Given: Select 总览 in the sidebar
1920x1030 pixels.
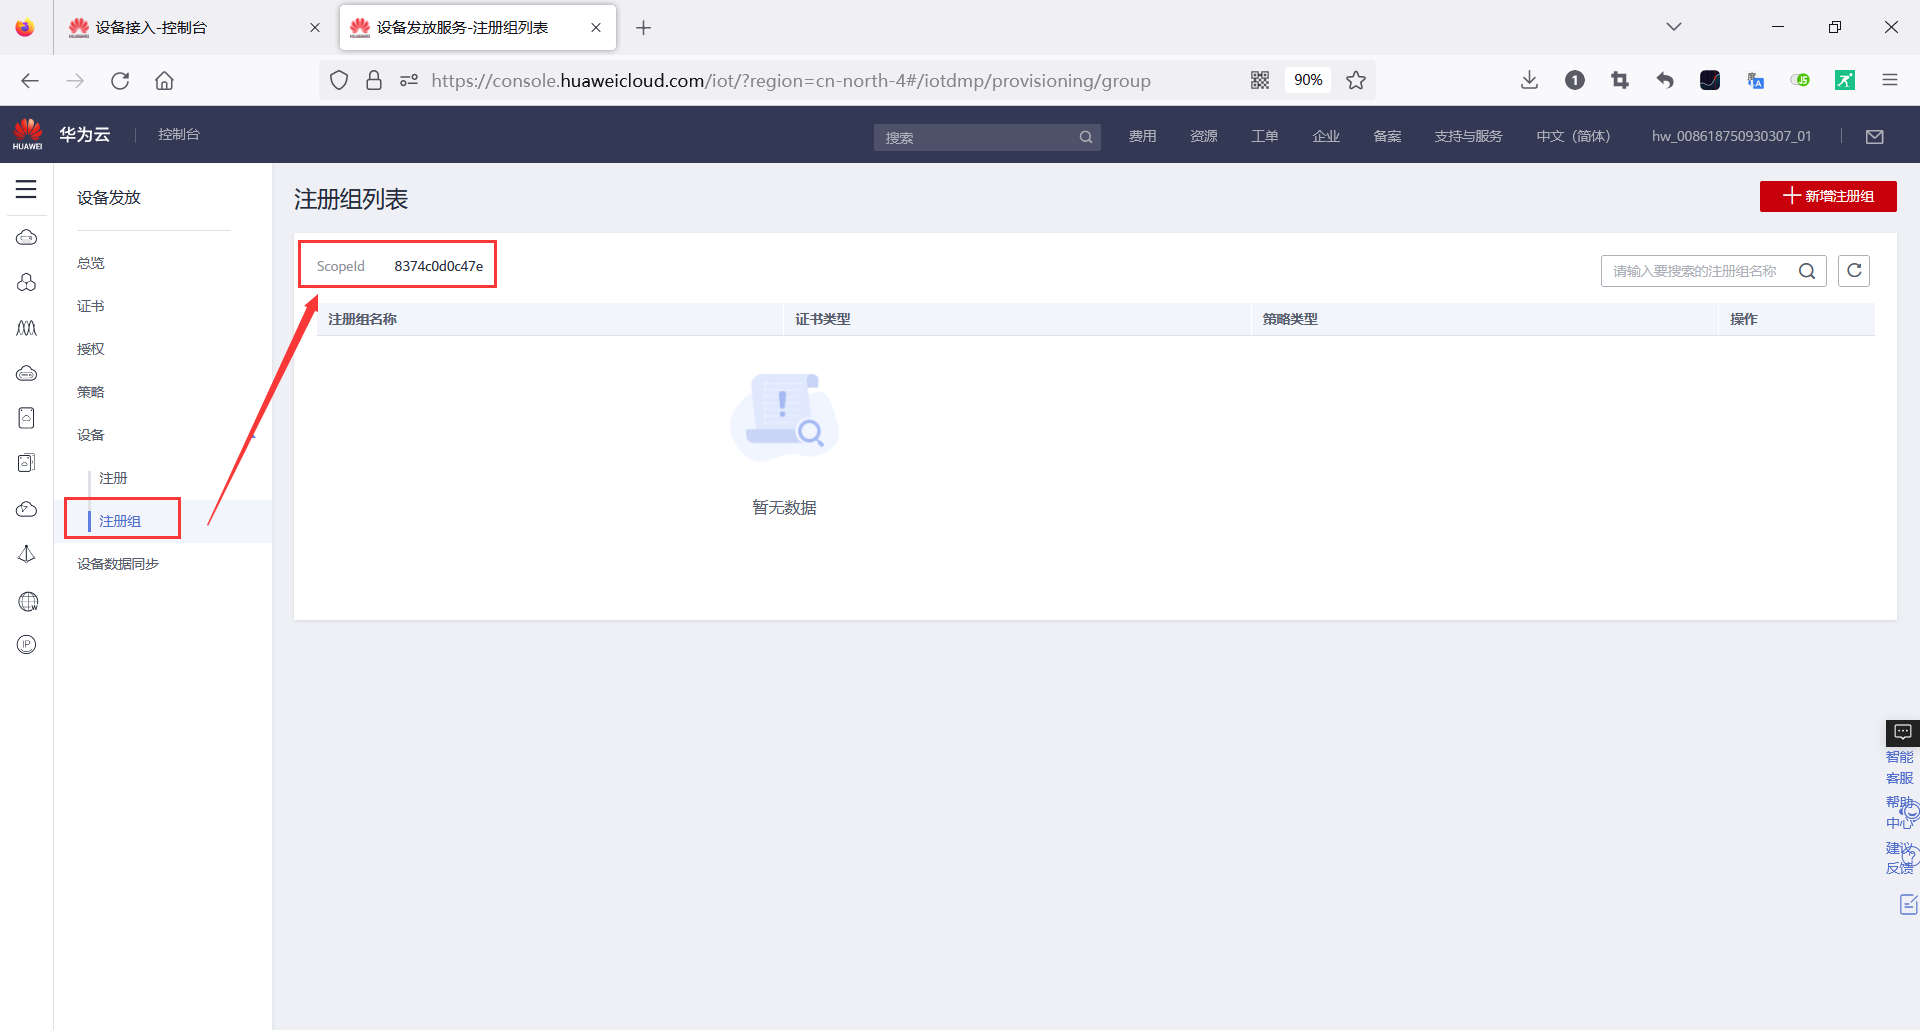Looking at the screenshot, I should click(91, 263).
